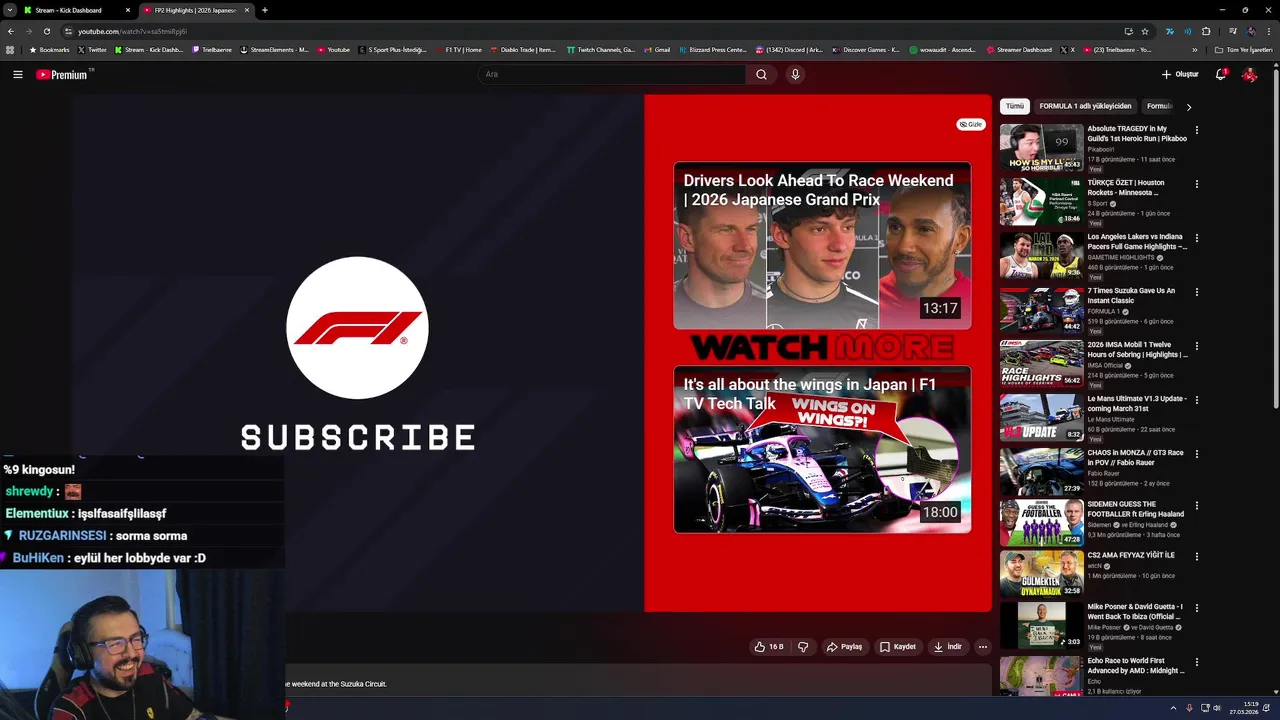Open options for Absolute TRAGEDY video
The height and width of the screenshot is (720, 1280).
1196,130
